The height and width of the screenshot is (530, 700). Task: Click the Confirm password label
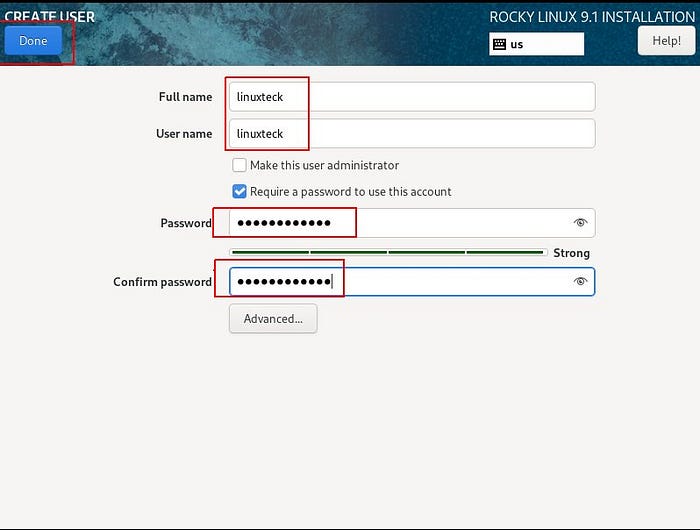[162, 282]
